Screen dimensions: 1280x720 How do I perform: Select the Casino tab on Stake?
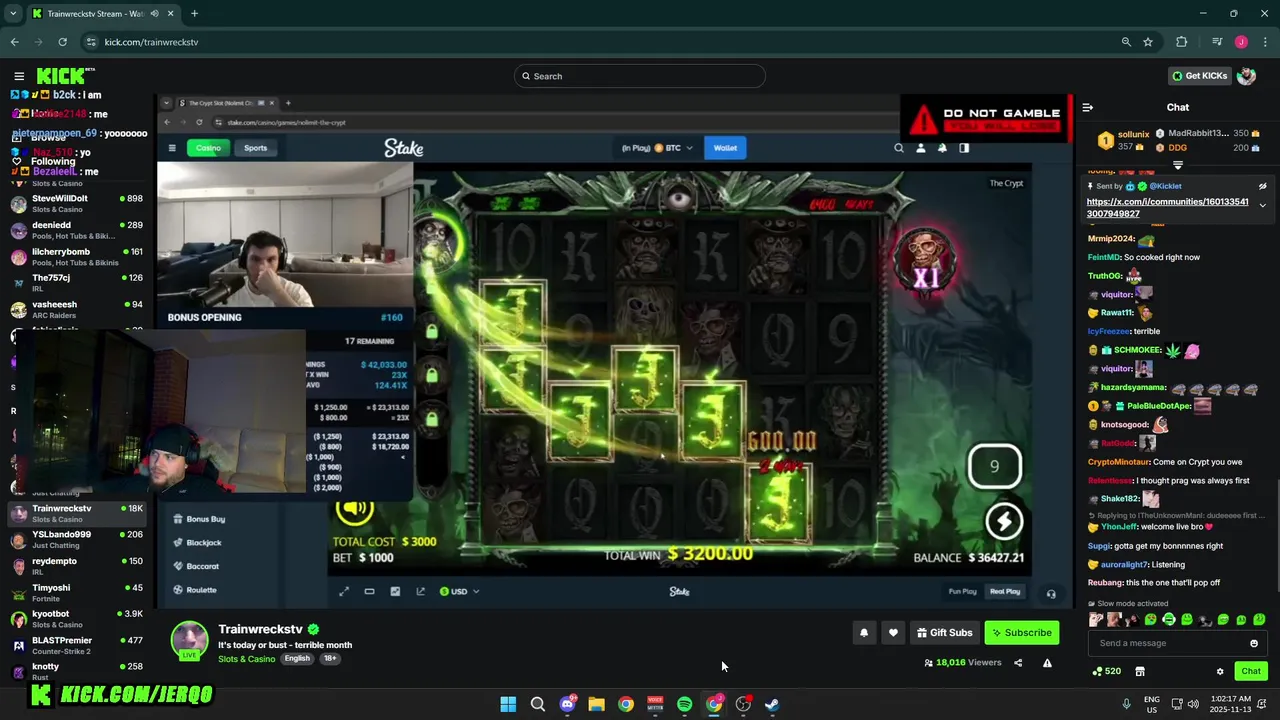(208, 148)
